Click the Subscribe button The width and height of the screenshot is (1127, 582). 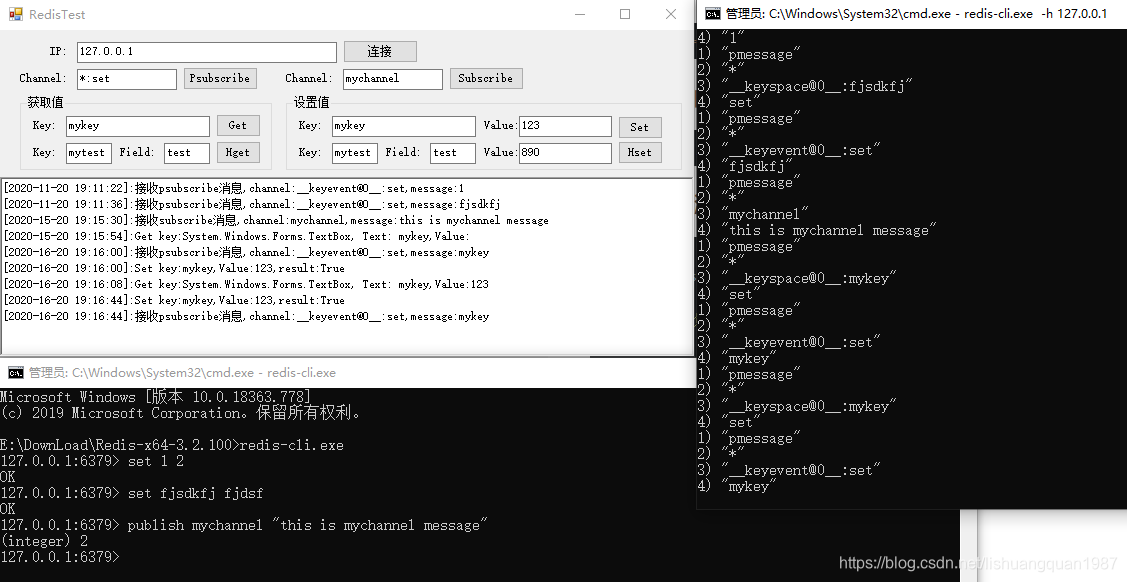click(485, 78)
